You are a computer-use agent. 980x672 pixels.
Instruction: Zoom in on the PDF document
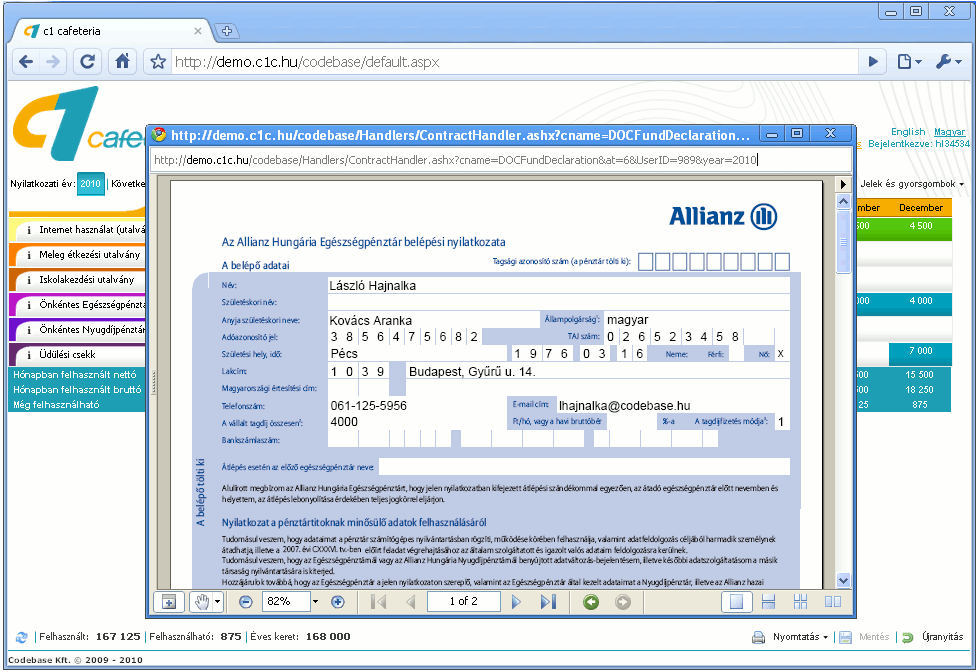click(x=338, y=602)
